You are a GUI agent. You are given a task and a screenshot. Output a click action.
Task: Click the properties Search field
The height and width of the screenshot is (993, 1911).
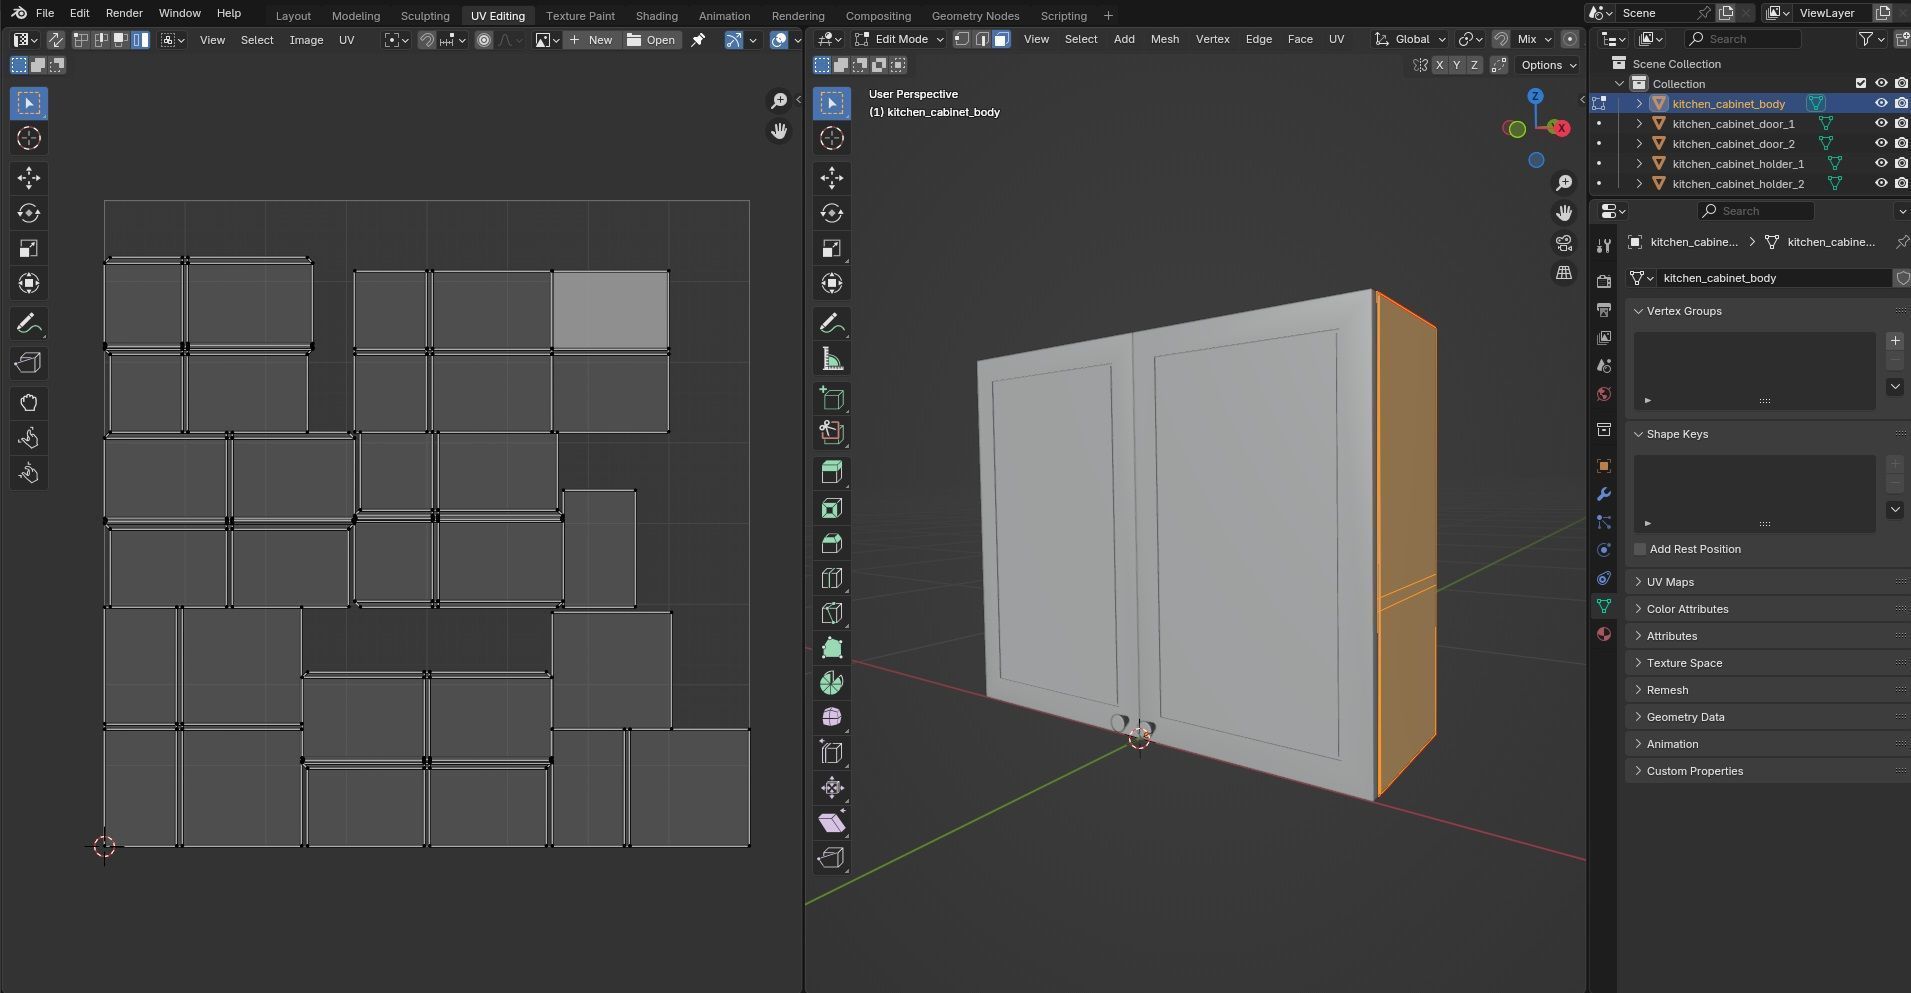tap(1755, 211)
